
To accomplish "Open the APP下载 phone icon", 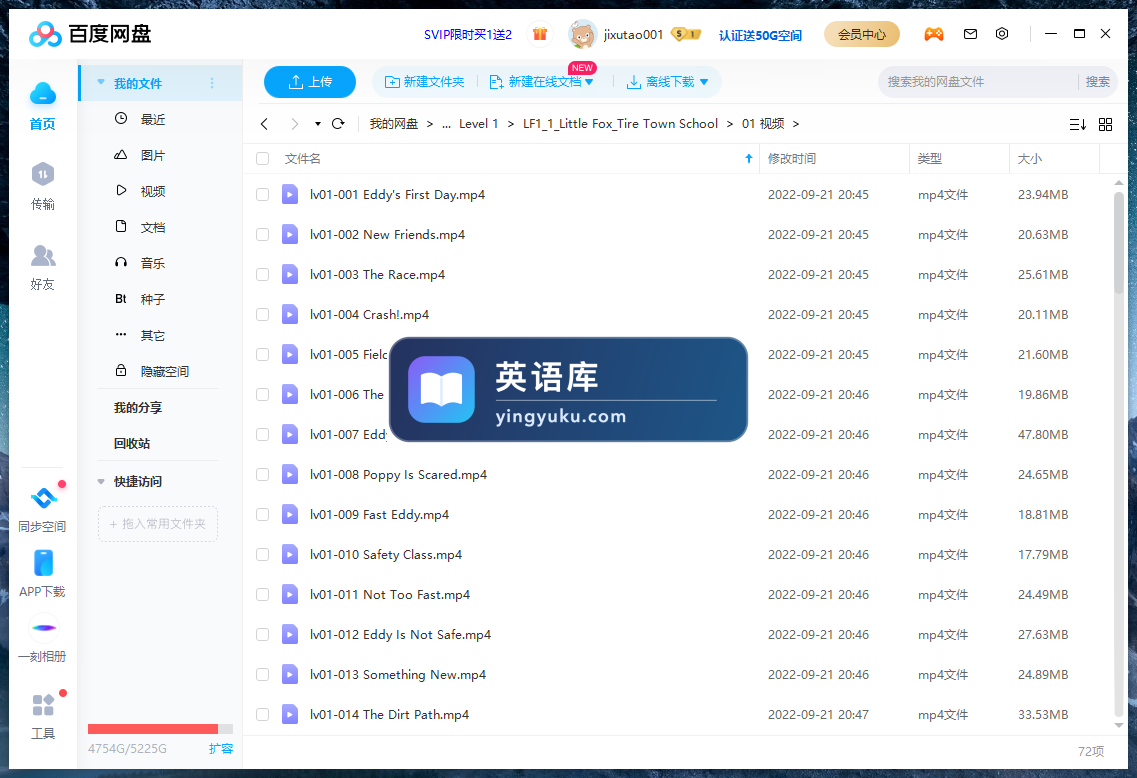I will [x=44, y=563].
